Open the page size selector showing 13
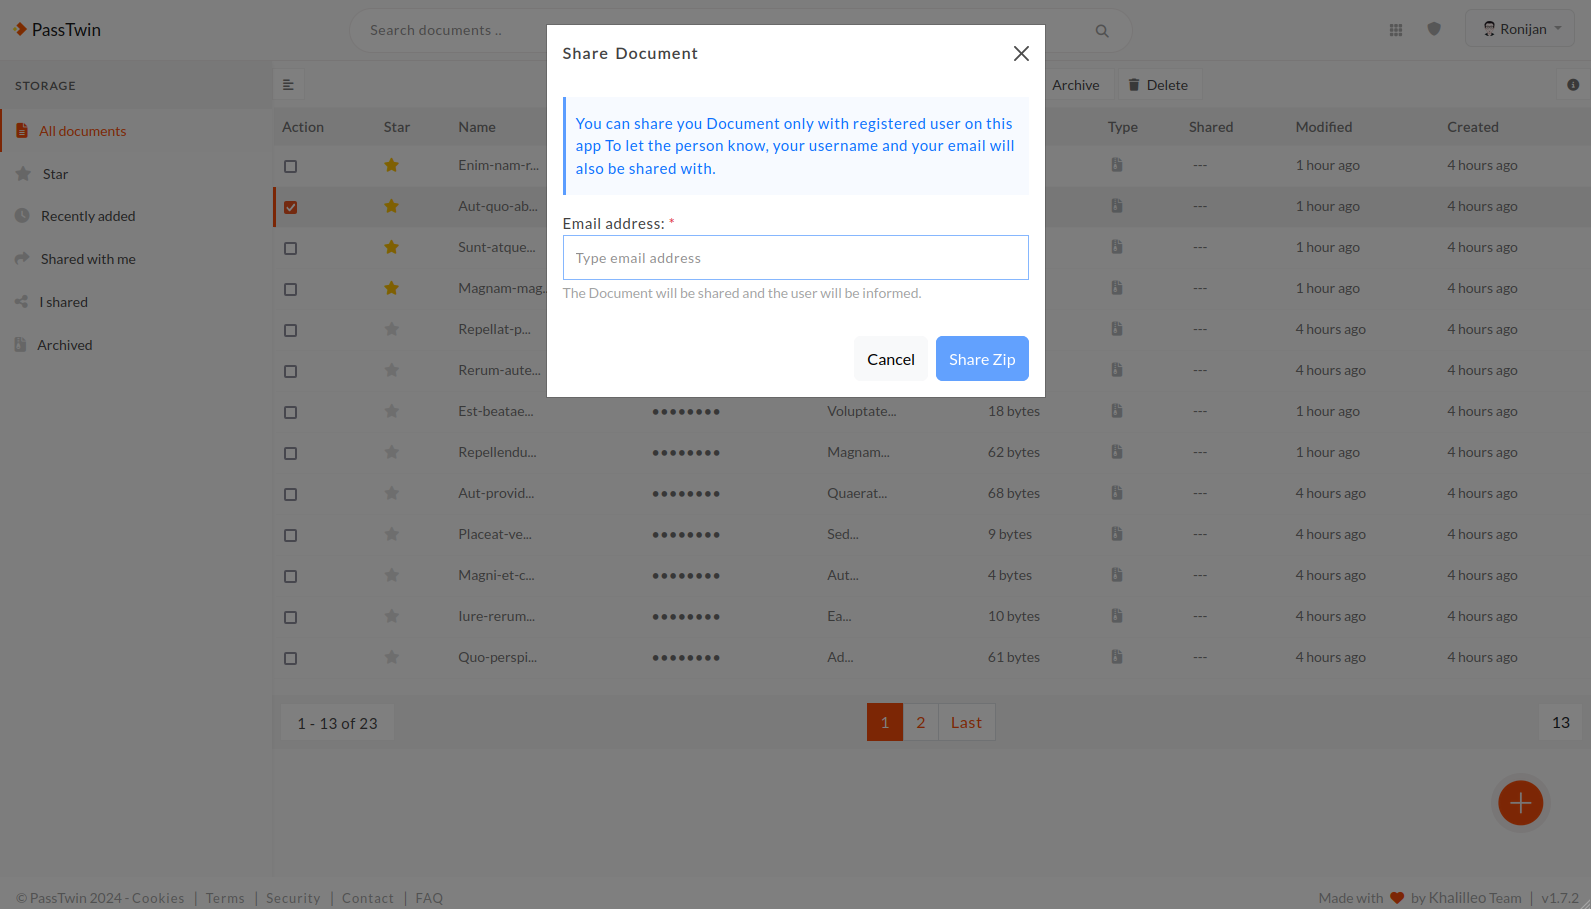This screenshot has width=1591, height=909. [1560, 722]
